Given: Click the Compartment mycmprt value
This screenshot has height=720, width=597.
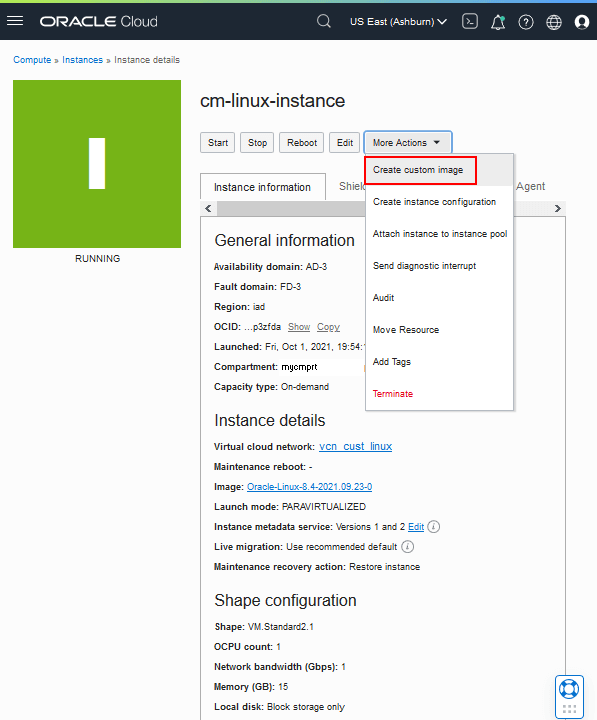Looking at the screenshot, I should tap(299, 367).
